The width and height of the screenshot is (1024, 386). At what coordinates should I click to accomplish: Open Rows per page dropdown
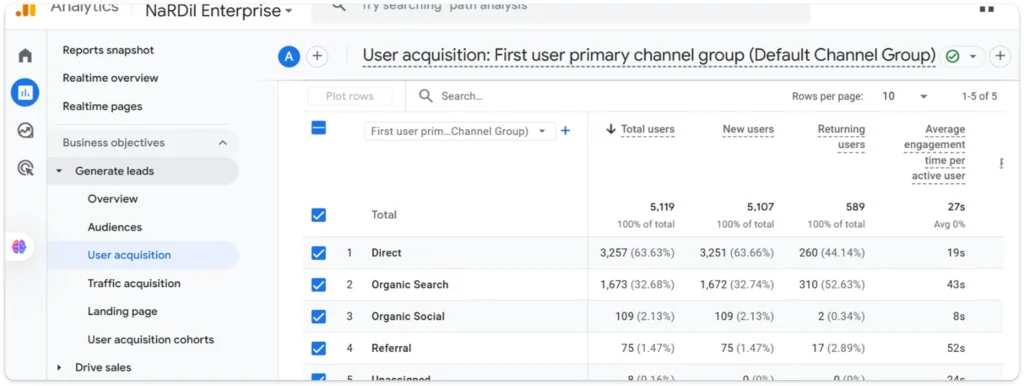point(904,96)
